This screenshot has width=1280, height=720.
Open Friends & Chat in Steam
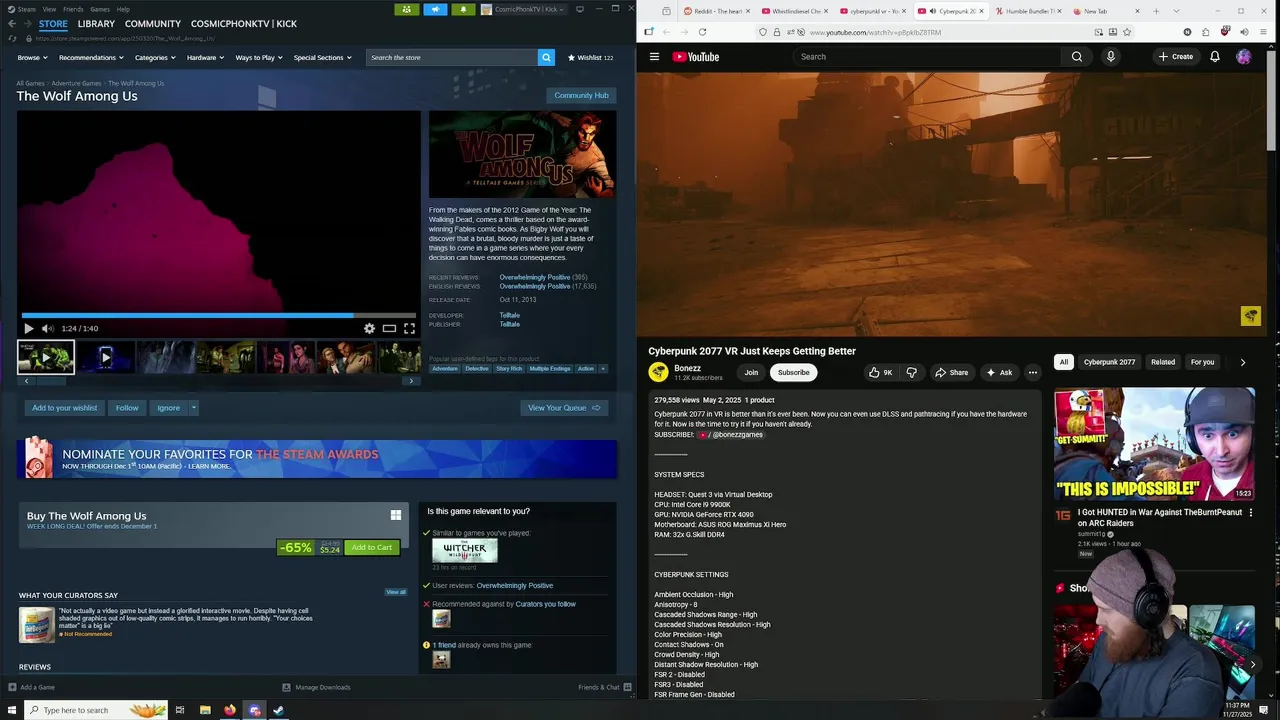click(605, 687)
